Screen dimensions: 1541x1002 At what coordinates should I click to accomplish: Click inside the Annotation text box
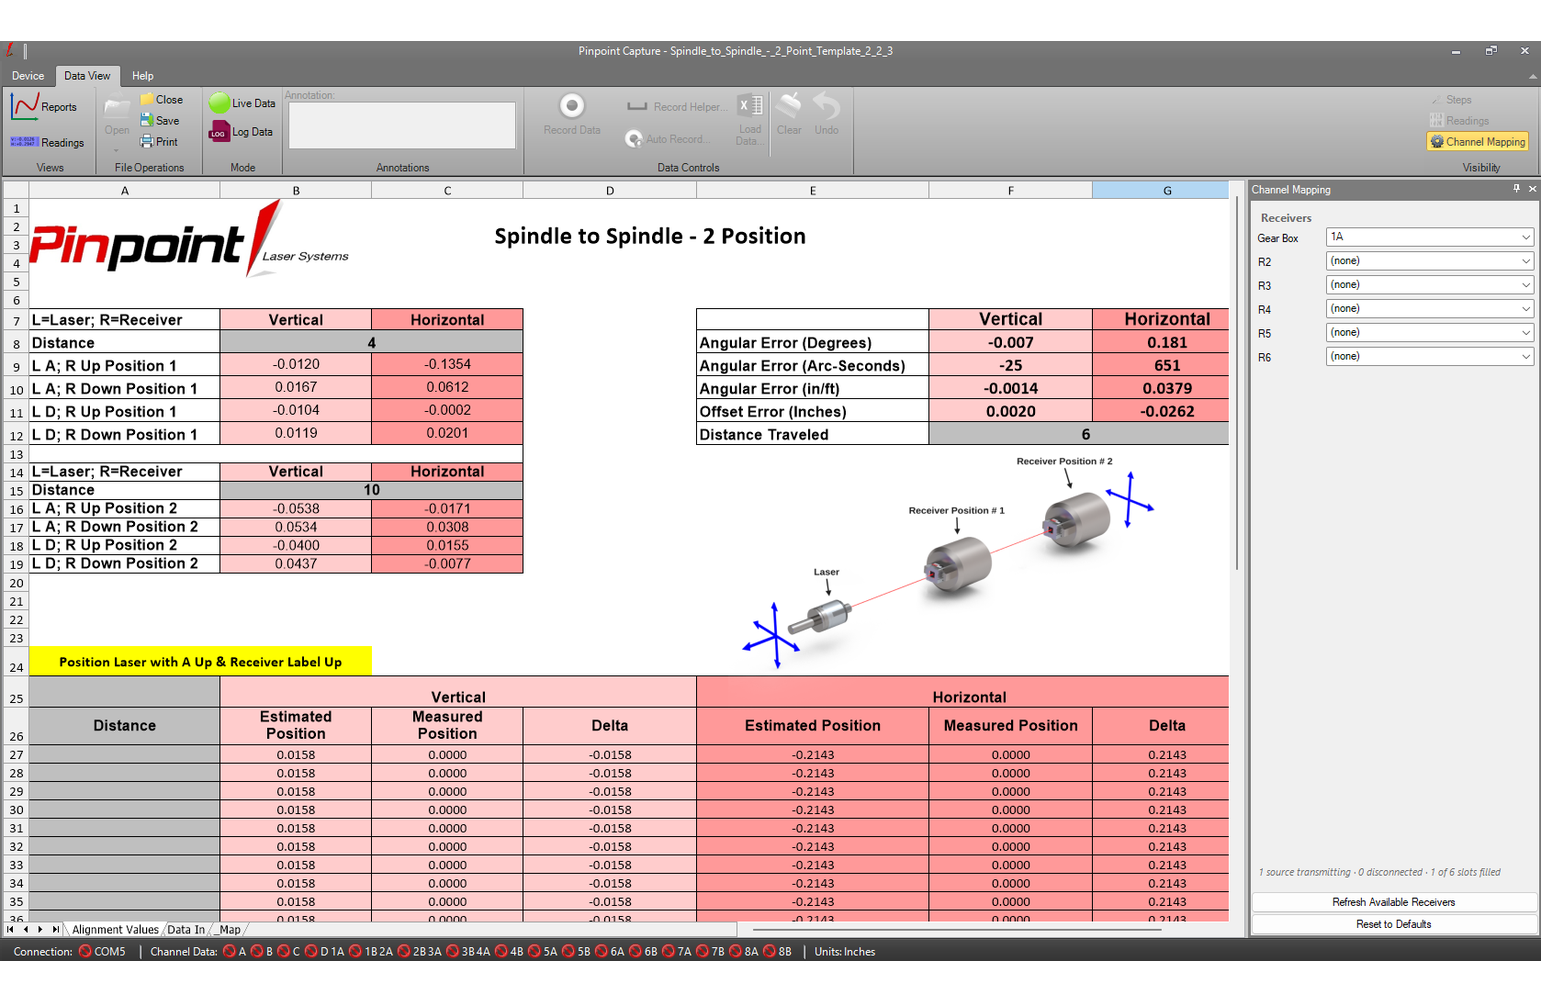tap(402, 125)
